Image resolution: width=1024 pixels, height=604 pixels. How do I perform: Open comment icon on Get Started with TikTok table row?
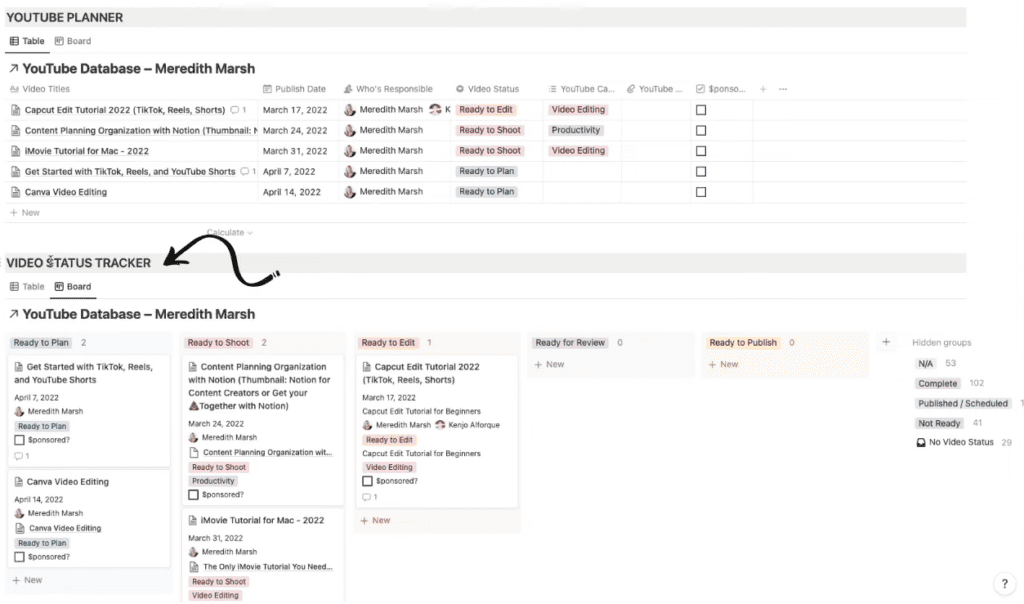point(245,171)
